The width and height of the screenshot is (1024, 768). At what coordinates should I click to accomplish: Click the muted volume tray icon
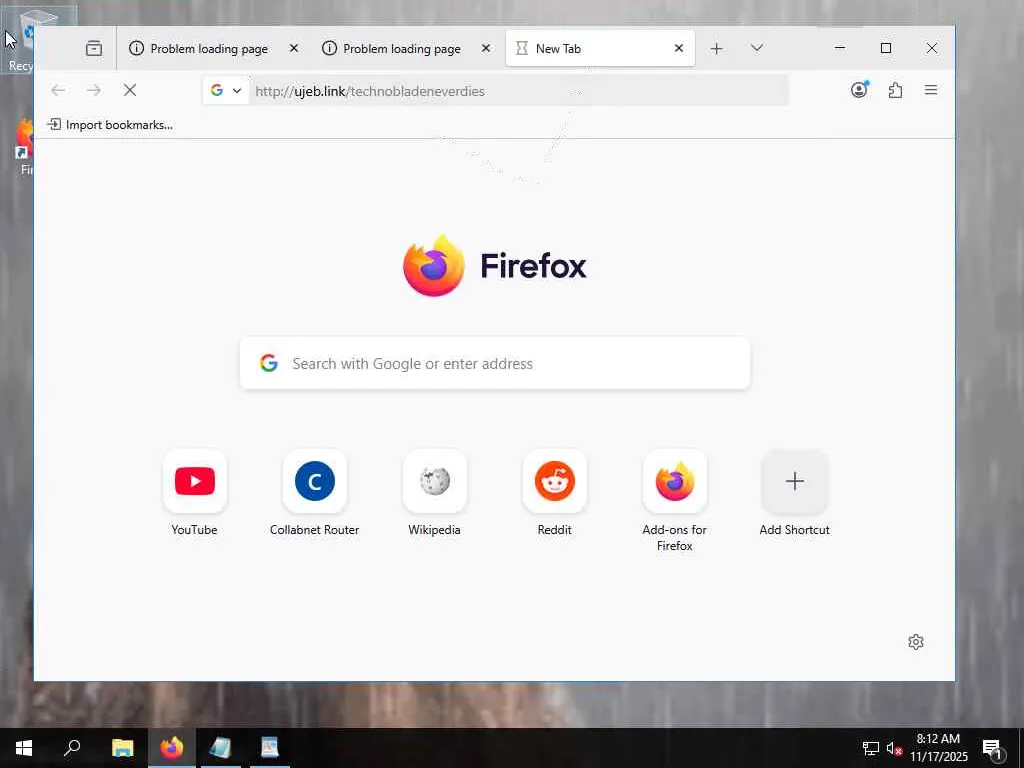point(894,748)
